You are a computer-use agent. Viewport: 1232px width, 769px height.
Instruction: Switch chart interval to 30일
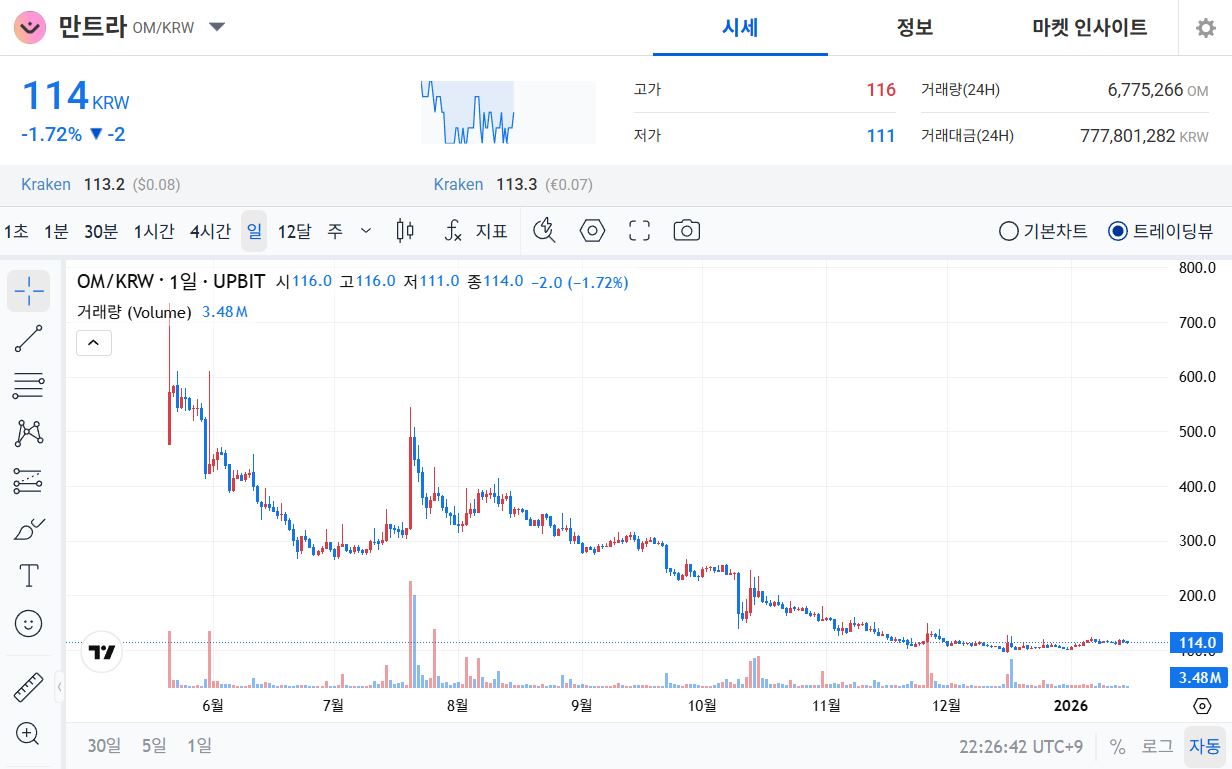click(x=103, y=746)
